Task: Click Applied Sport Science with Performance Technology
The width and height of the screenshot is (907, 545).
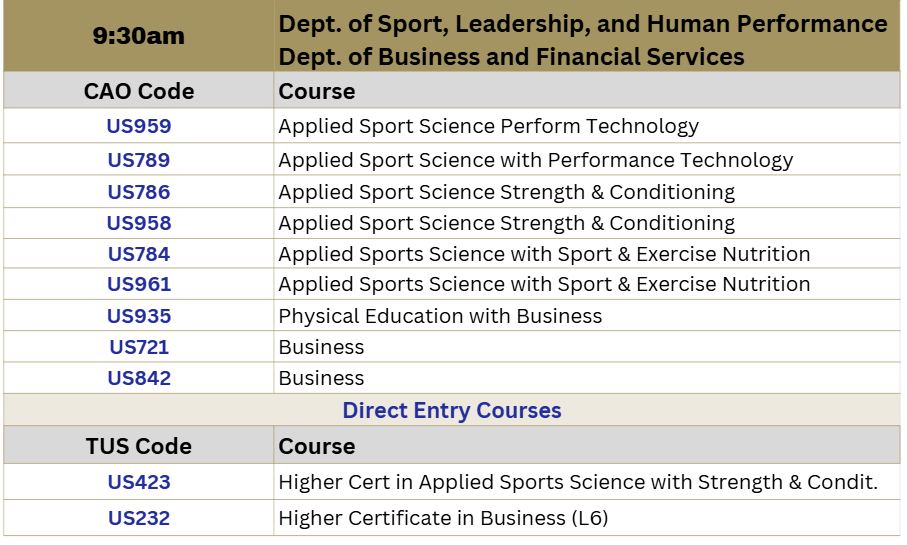Action: pos(536,160)
